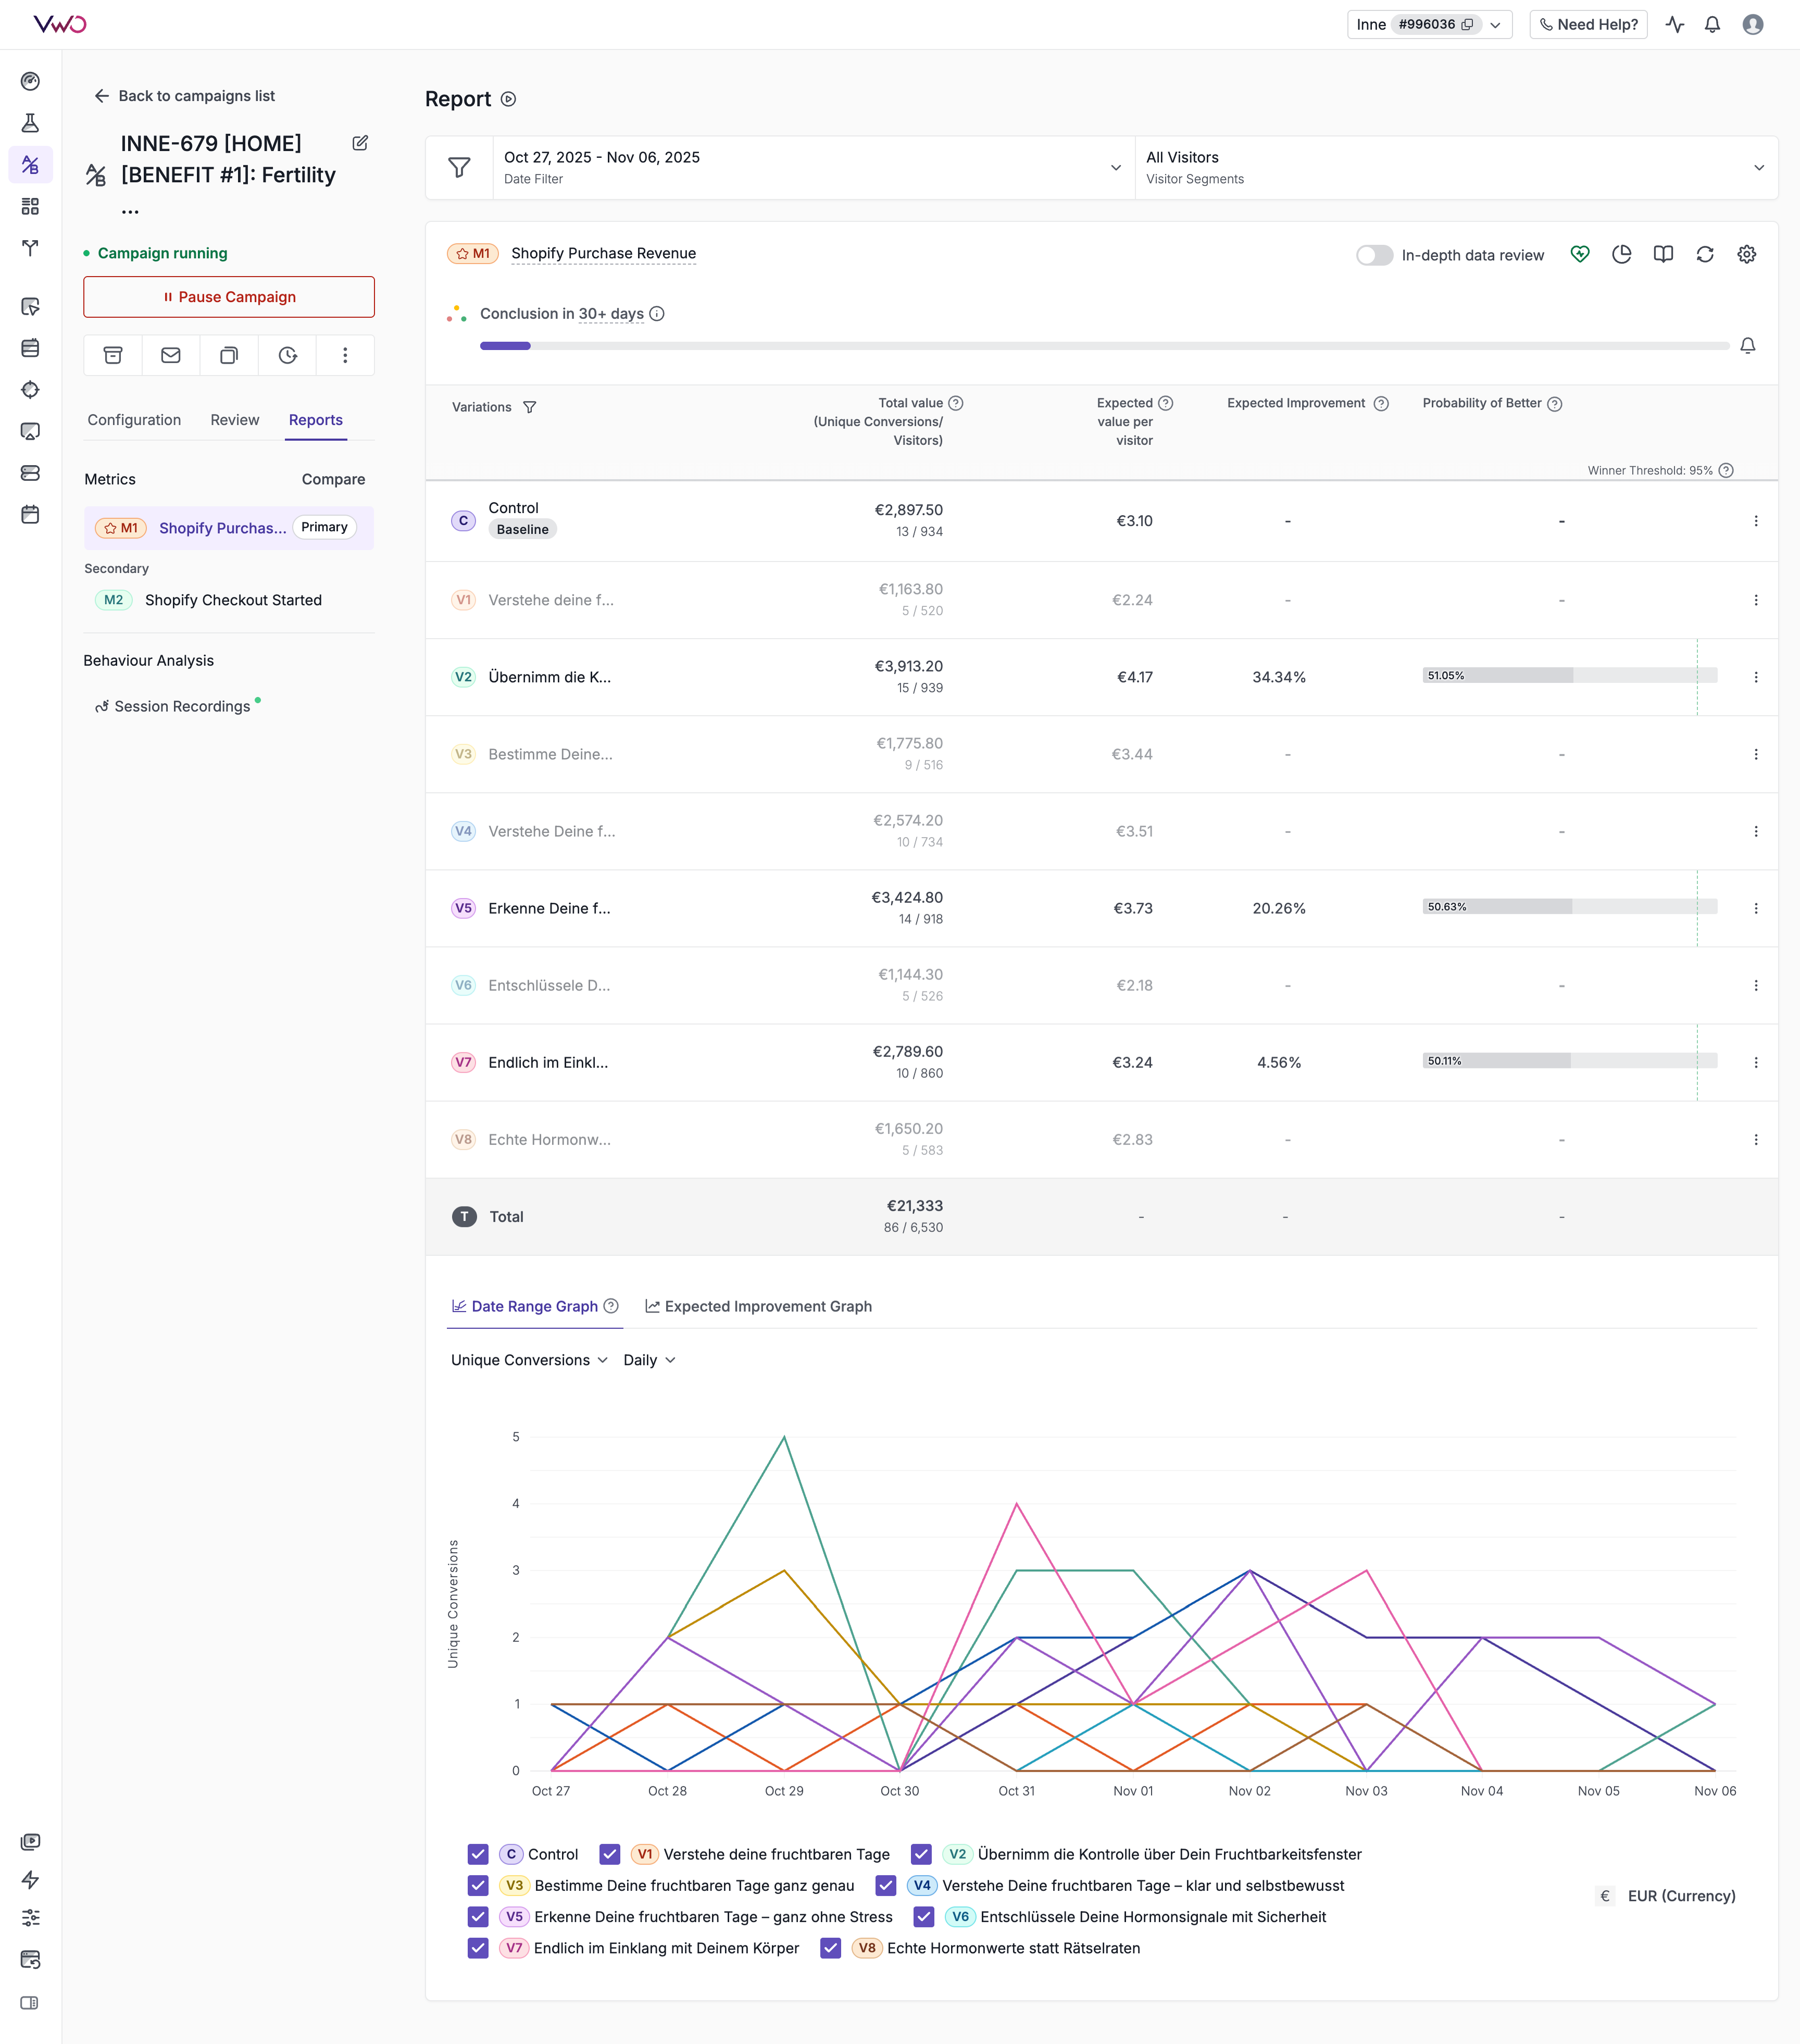Screen dimensions: 1800x2044
Task: Uncheck the Control legend checkbox
Action: (x=478, y=1854)
